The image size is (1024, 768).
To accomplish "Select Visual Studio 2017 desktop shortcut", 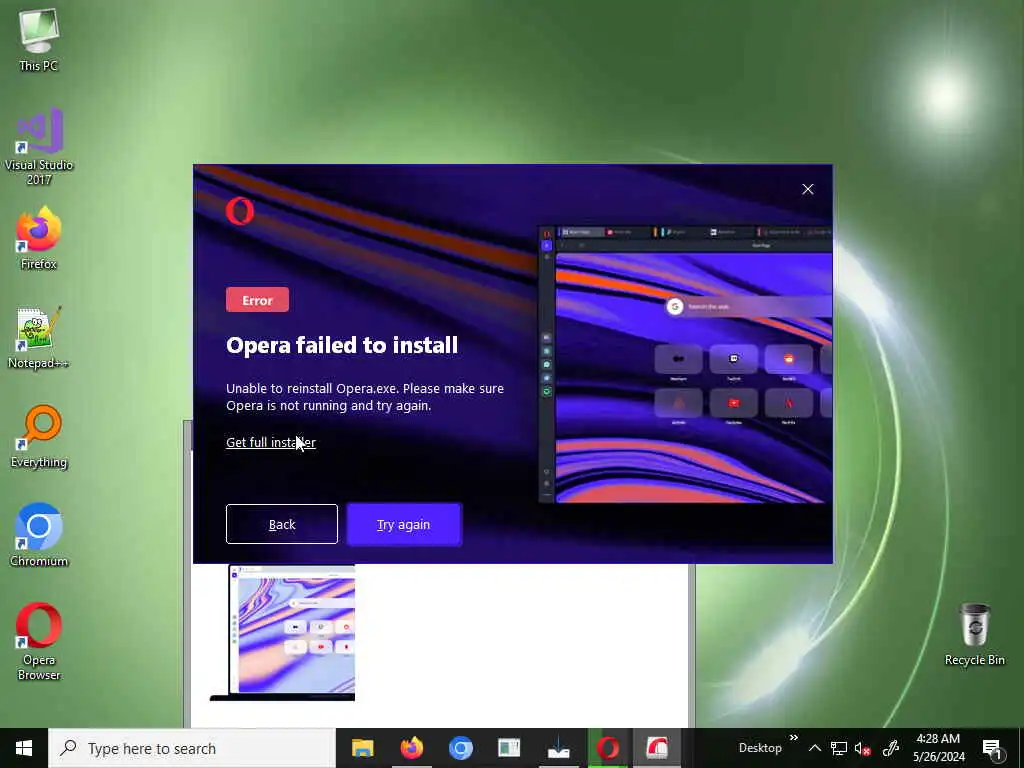I will (x=39, y=146).
